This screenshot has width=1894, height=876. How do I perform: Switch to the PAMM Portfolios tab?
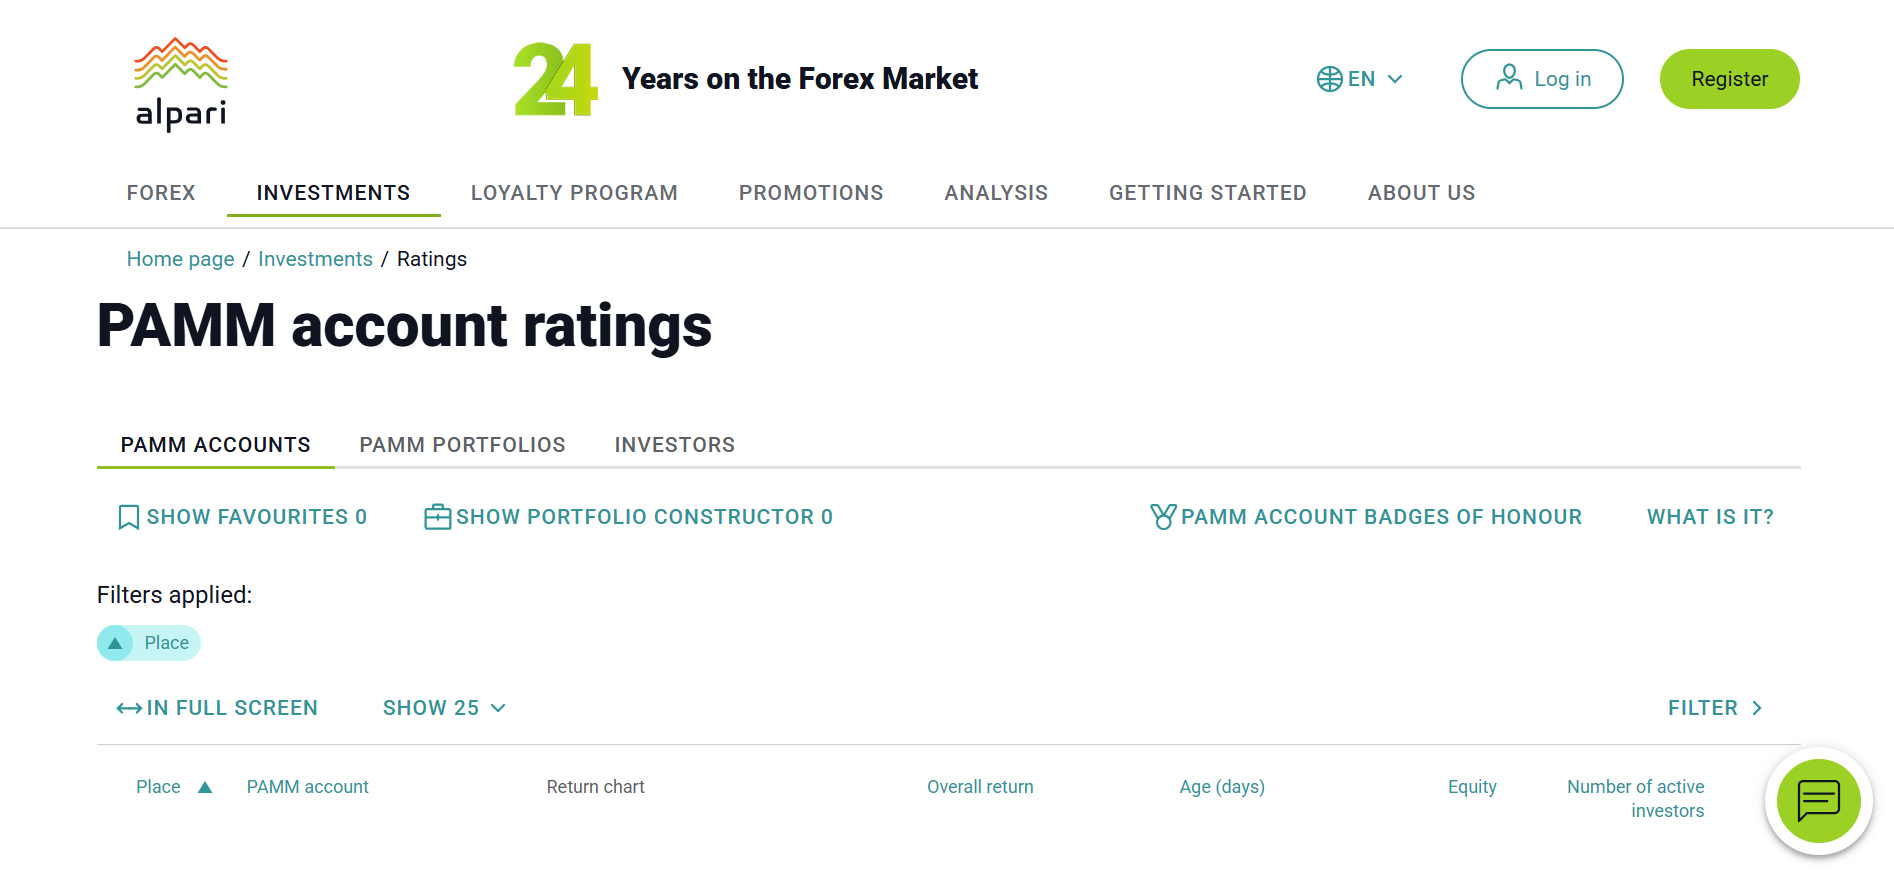462,444
